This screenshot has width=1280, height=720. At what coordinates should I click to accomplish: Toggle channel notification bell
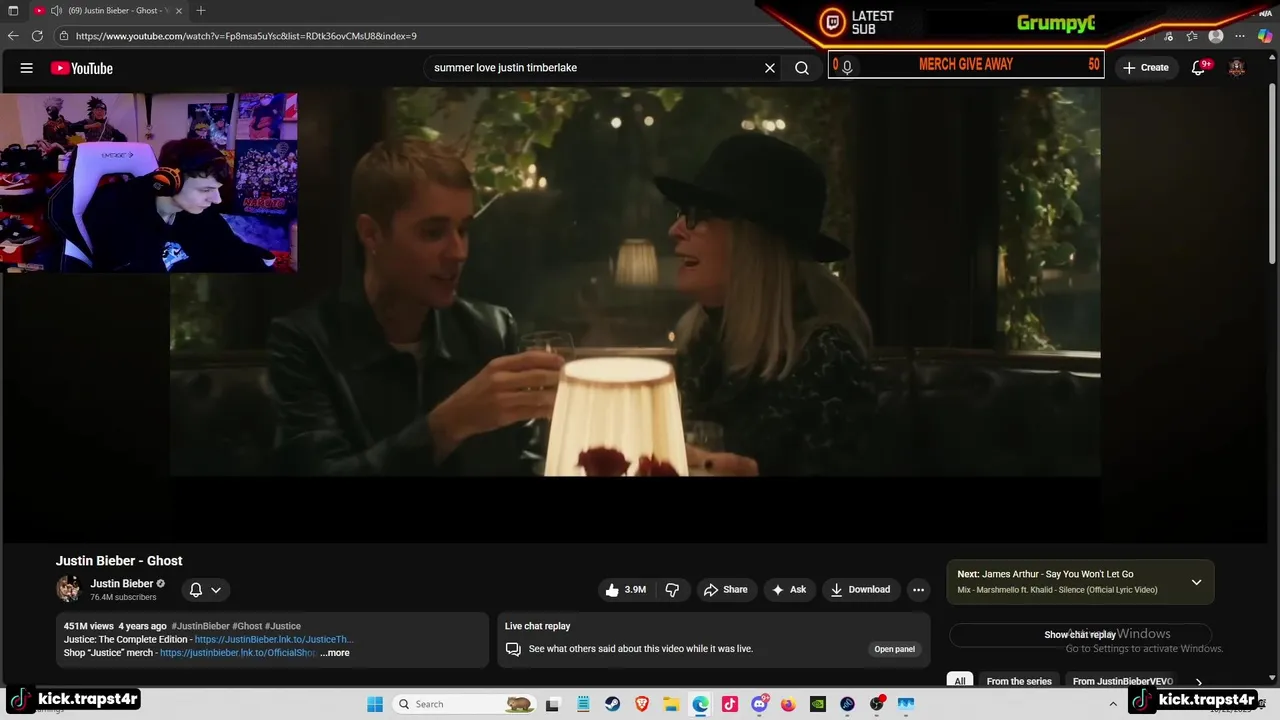click(196, 590)
